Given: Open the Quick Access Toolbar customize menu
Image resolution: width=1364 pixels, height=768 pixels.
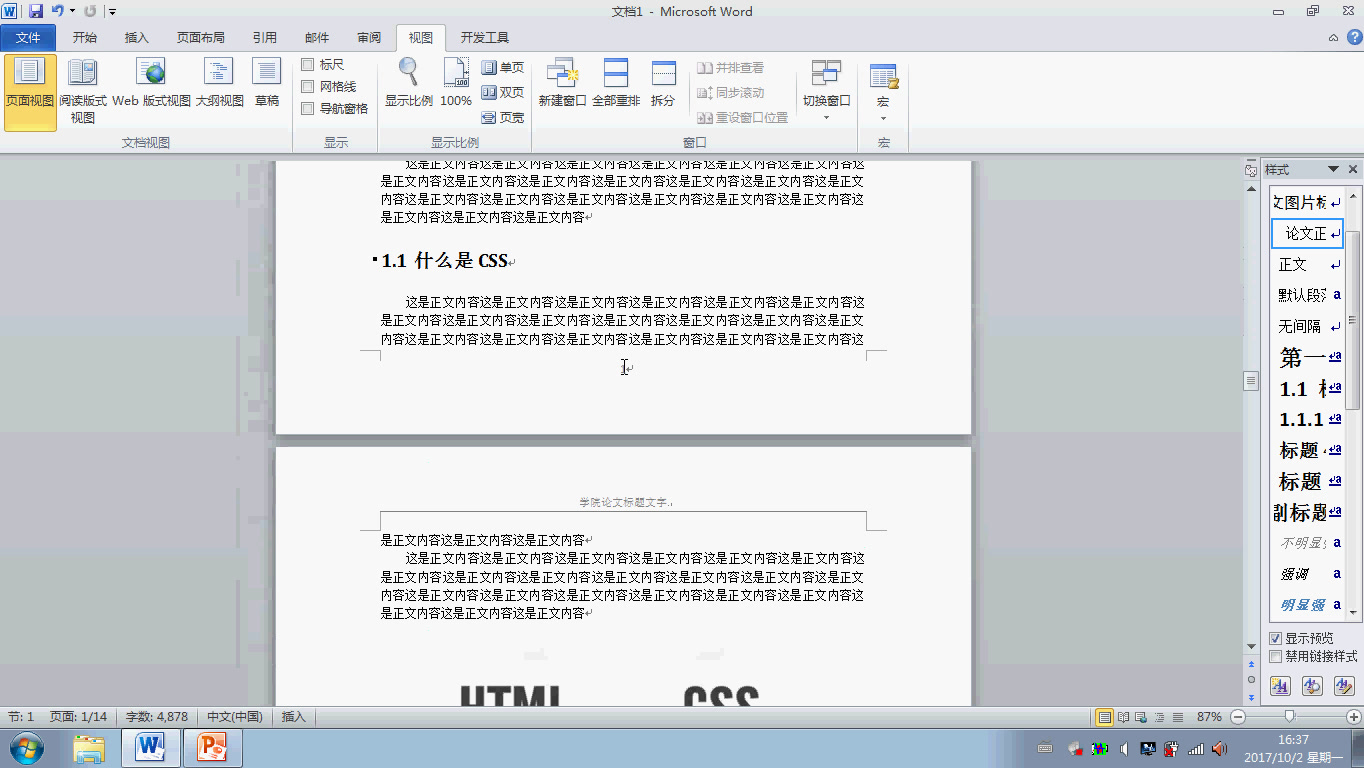Looking at the screenshot, I should point(110,11).
